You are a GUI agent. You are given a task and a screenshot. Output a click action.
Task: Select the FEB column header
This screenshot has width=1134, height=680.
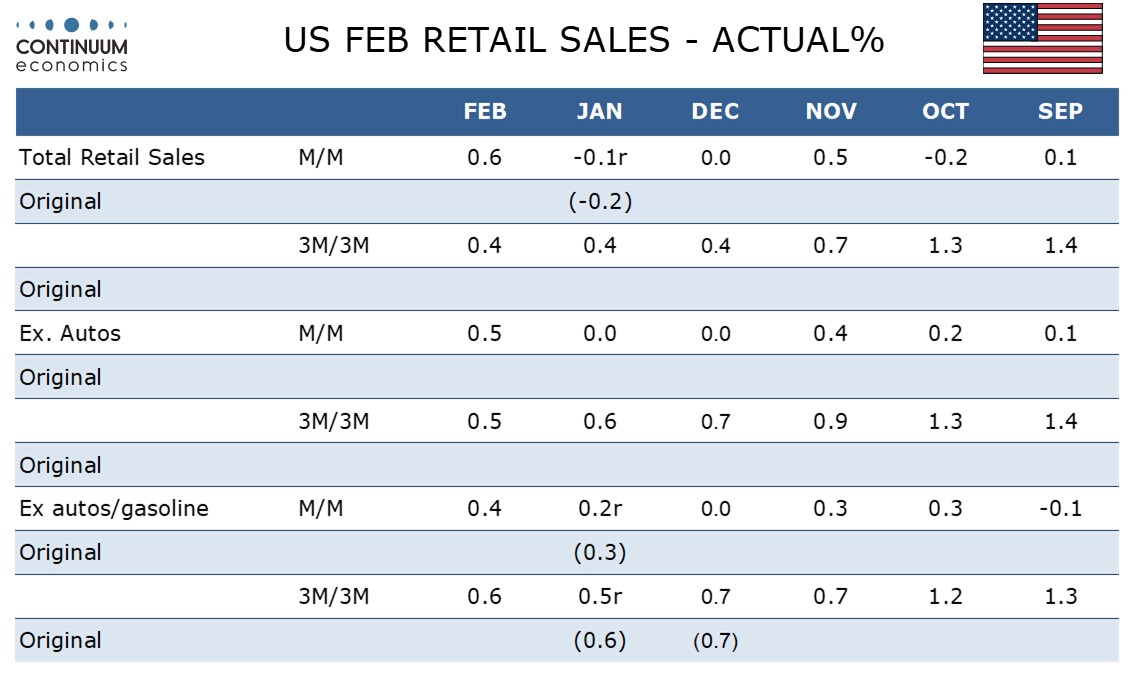click(x=485, y=112)
